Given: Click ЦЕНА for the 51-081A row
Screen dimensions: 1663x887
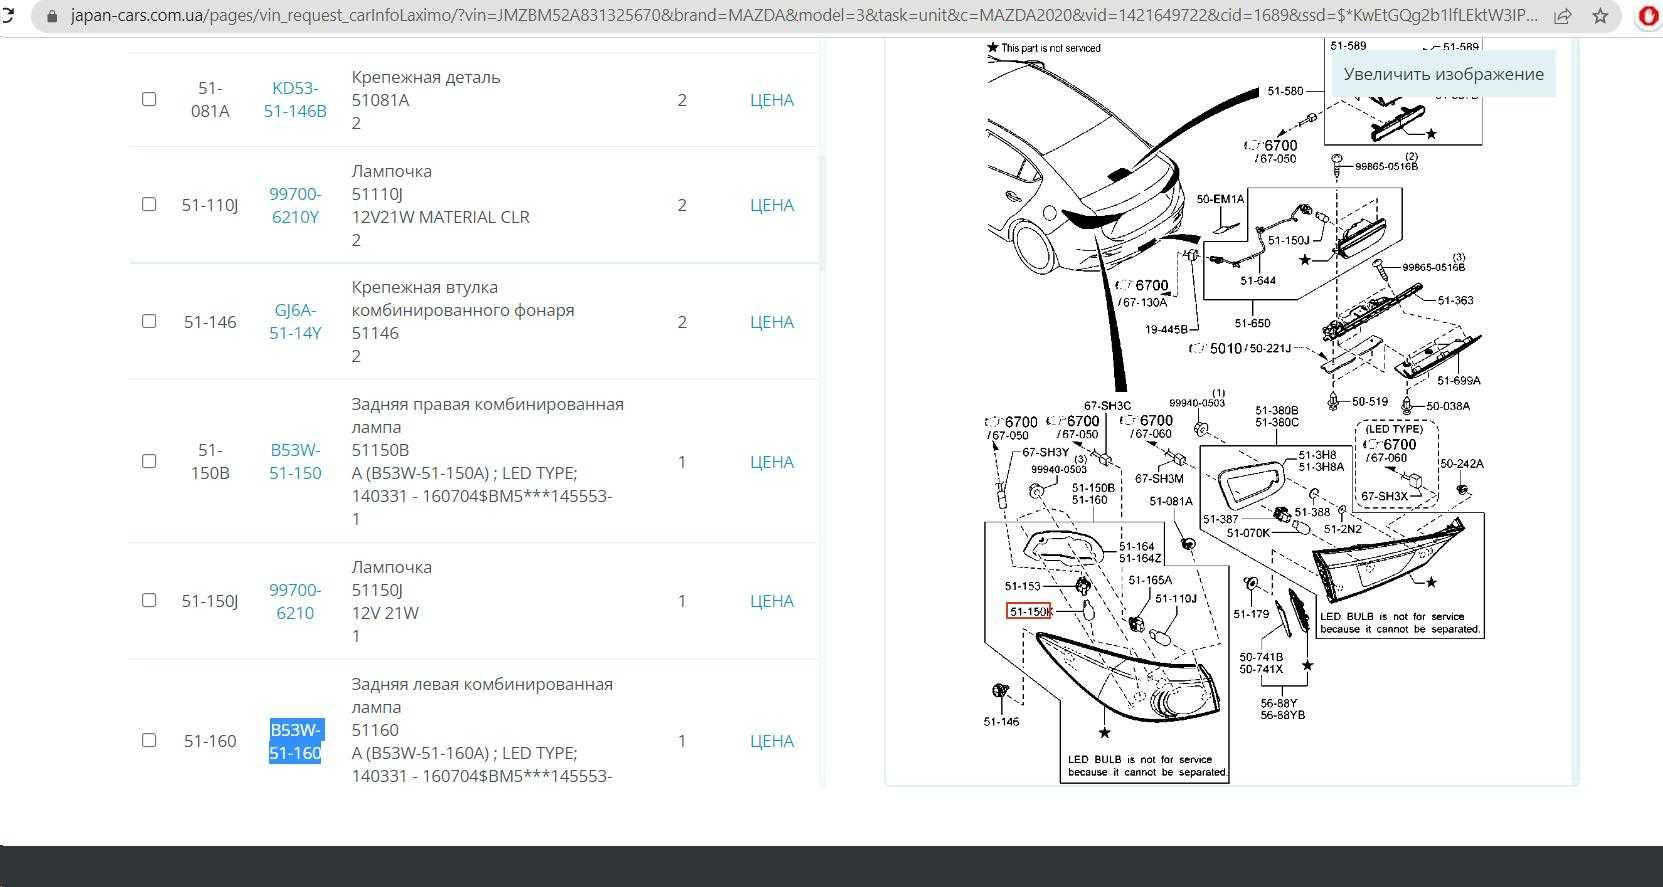Looking at the screenshot, I should [772, 100].
